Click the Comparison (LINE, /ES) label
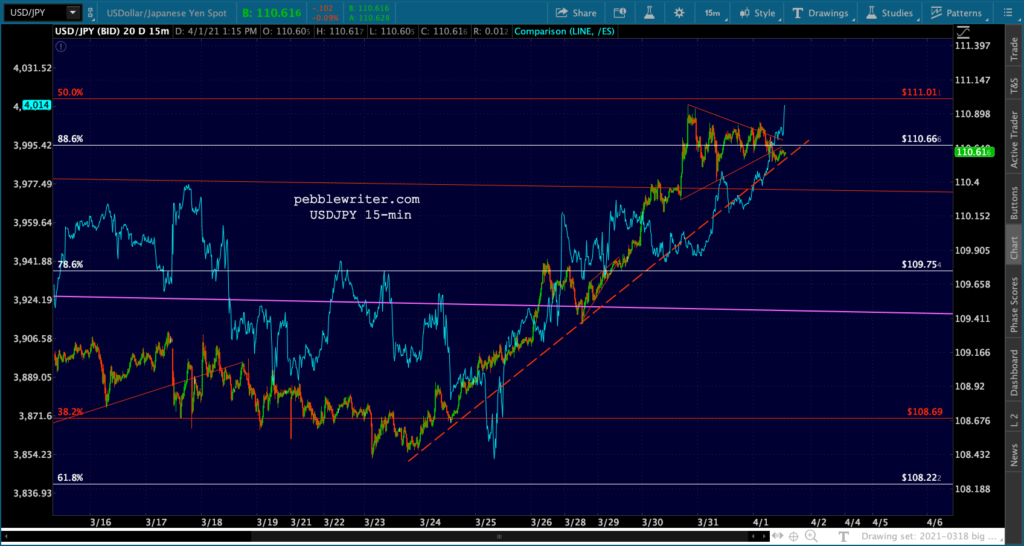 (564, 31)
